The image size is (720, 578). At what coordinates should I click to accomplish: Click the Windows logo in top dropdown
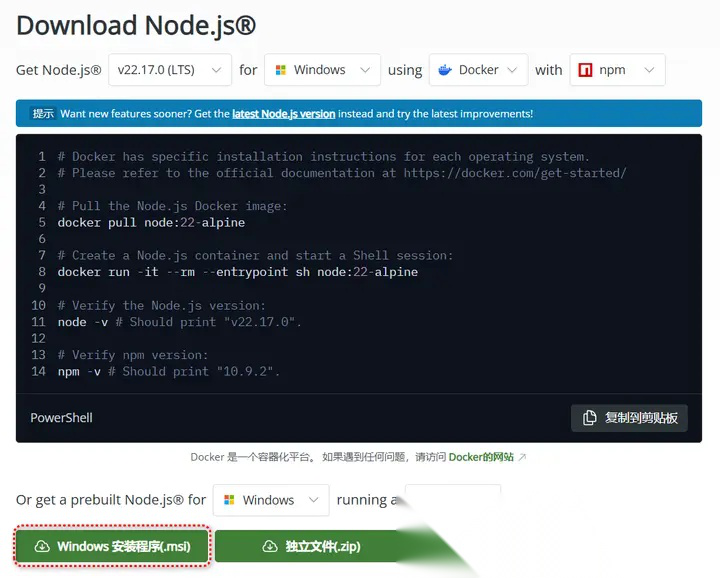pos(280,70)
